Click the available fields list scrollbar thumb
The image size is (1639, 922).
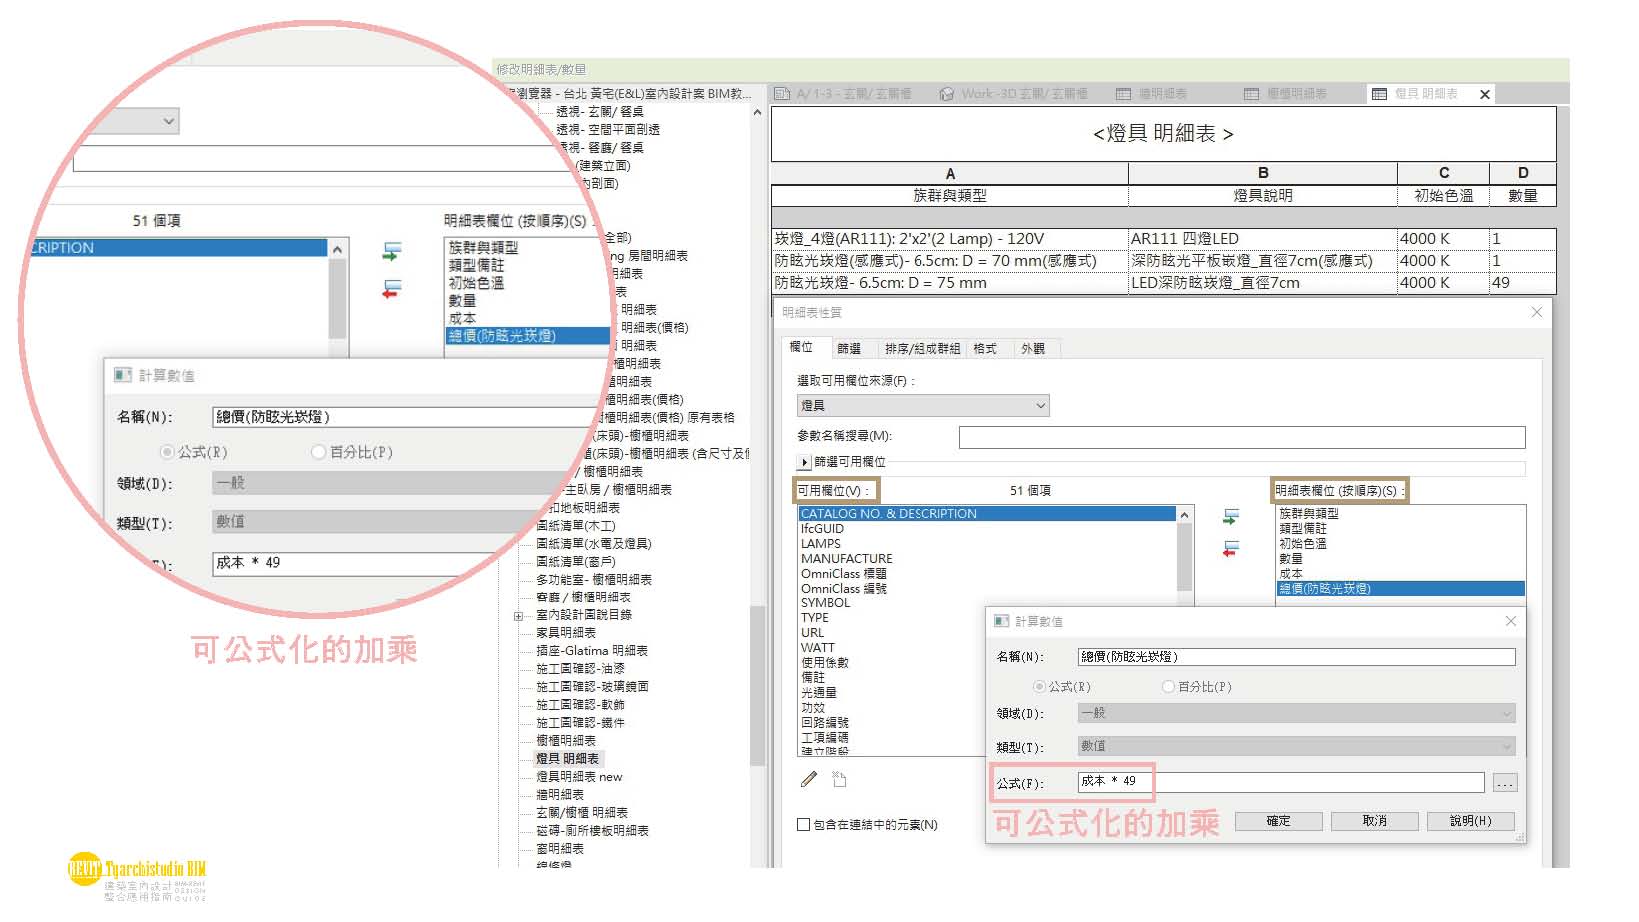click(1185, 557)
